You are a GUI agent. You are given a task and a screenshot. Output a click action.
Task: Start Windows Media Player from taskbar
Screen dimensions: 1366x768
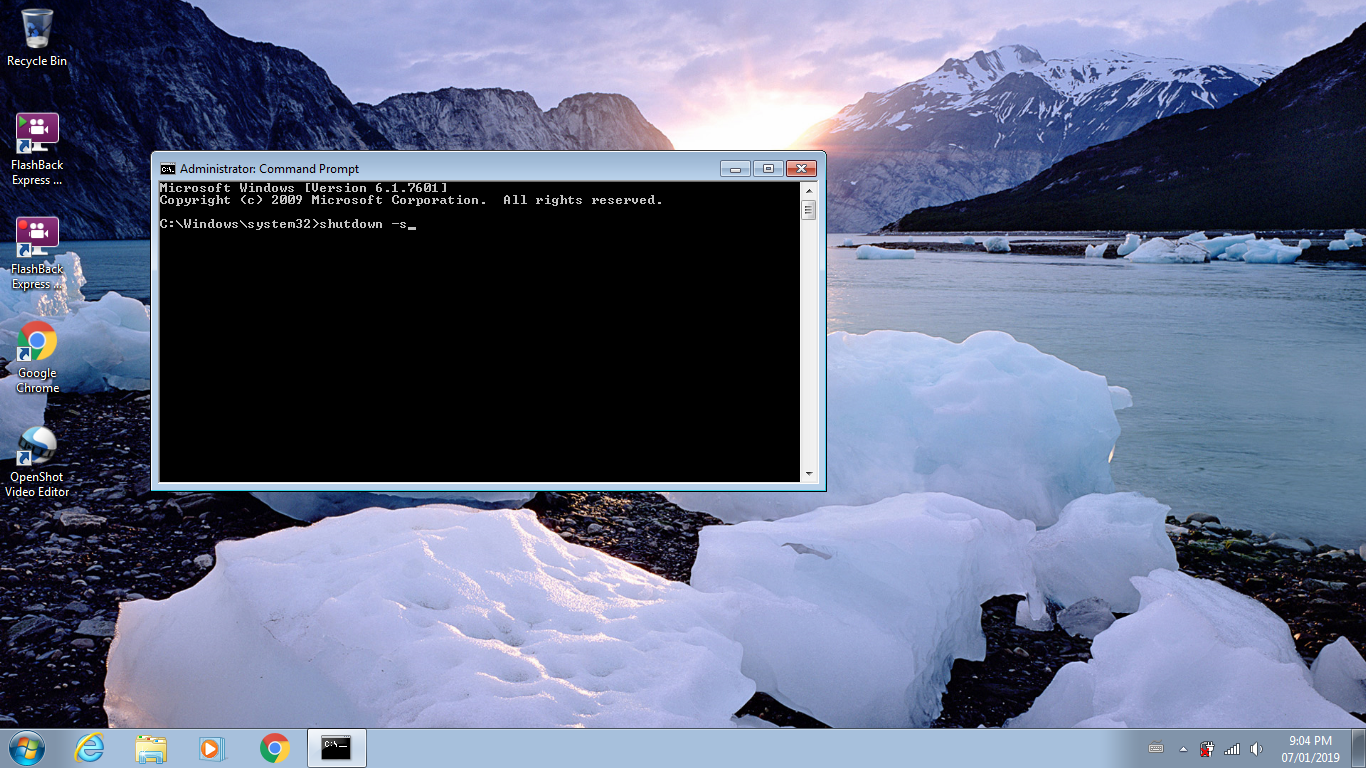click(x=212, y=748)
